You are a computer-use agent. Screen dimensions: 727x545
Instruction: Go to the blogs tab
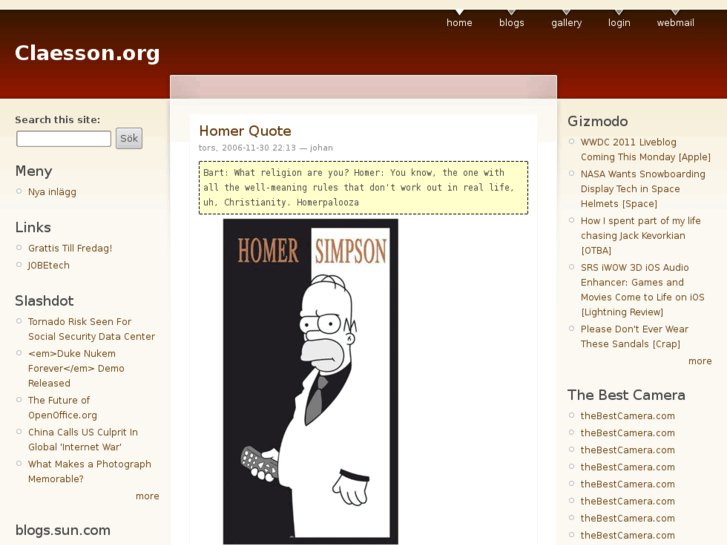tap(511, 22)
